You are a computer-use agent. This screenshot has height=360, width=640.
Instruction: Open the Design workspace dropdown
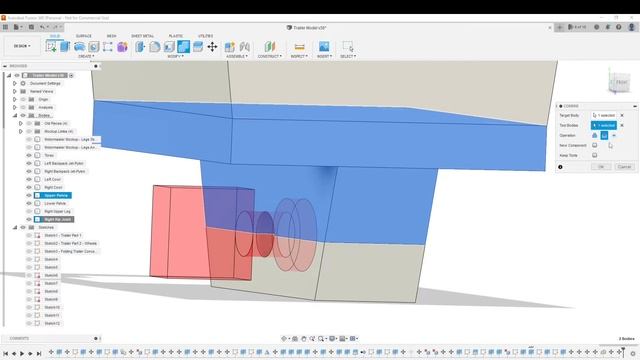click(x=22, y=46)
